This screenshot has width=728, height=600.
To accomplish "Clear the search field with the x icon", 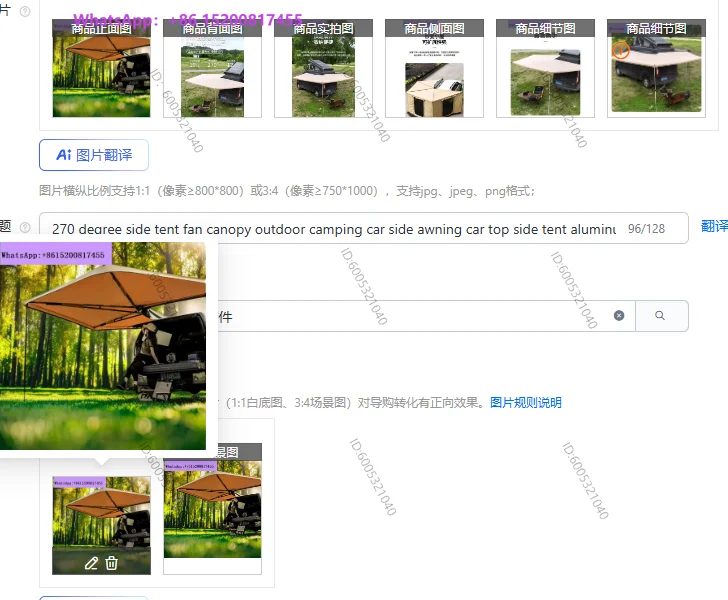I will pos(619,316).
